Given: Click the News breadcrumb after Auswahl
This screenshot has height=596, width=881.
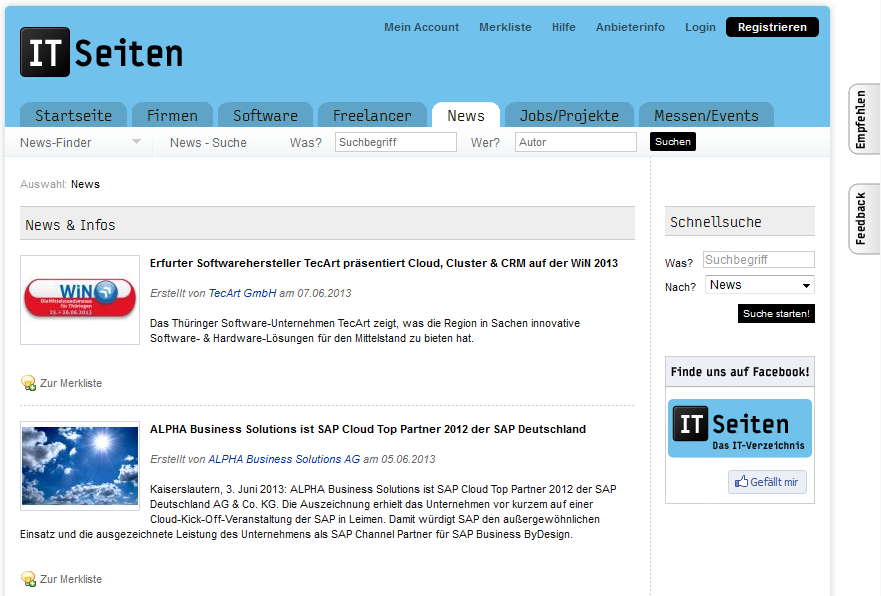Looking at the screenshot, I should coord(85,184).
